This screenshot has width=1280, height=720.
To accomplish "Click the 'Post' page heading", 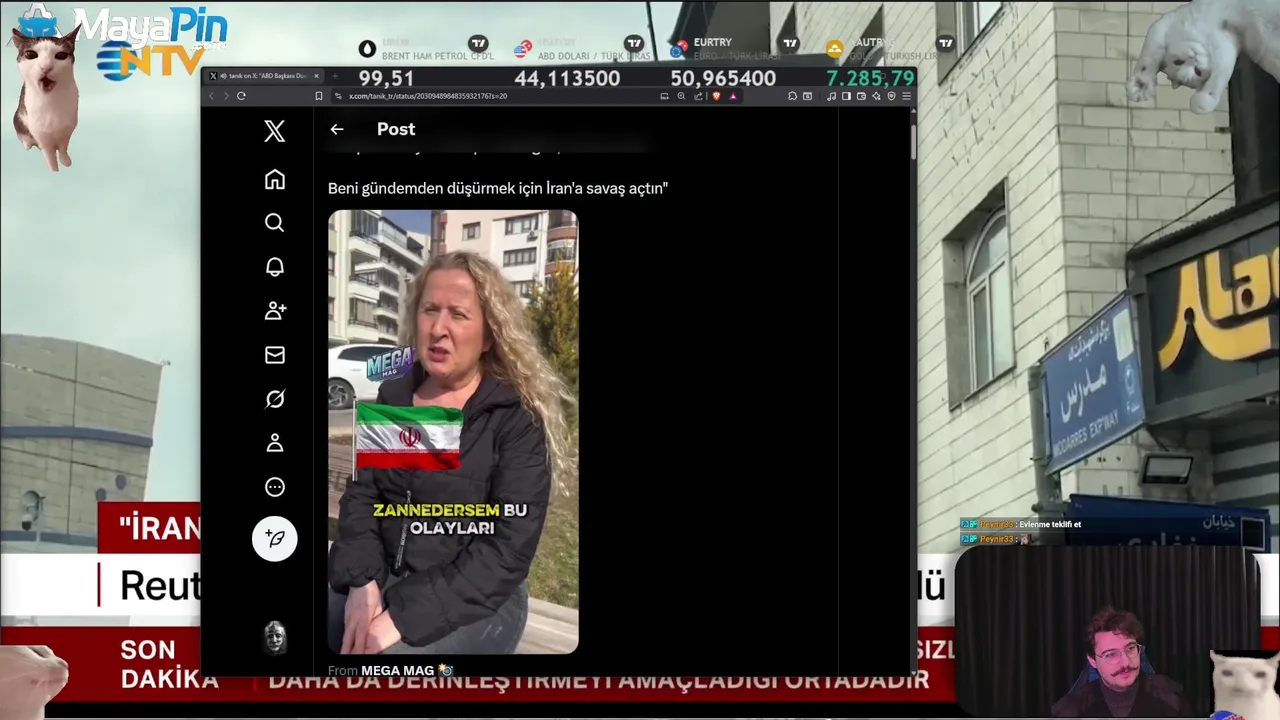I will click(x=396, y=129).
